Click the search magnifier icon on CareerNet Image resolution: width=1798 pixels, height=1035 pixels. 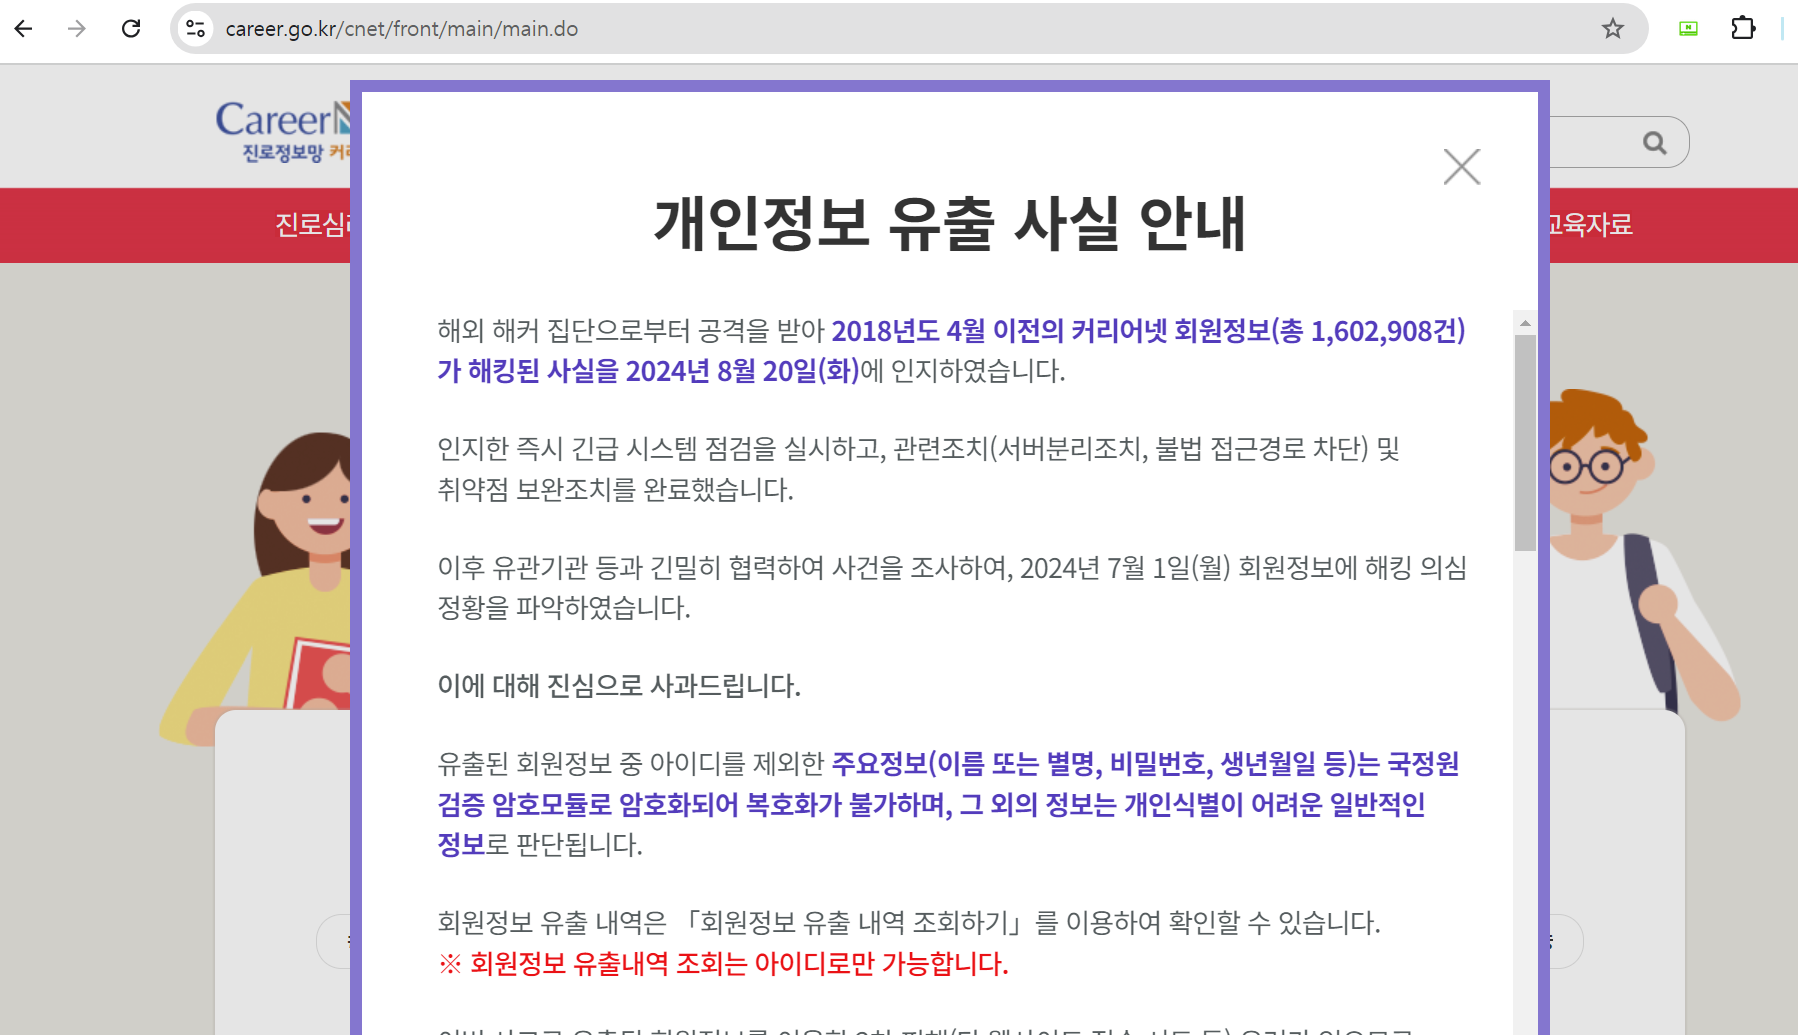pos(1655,143)
